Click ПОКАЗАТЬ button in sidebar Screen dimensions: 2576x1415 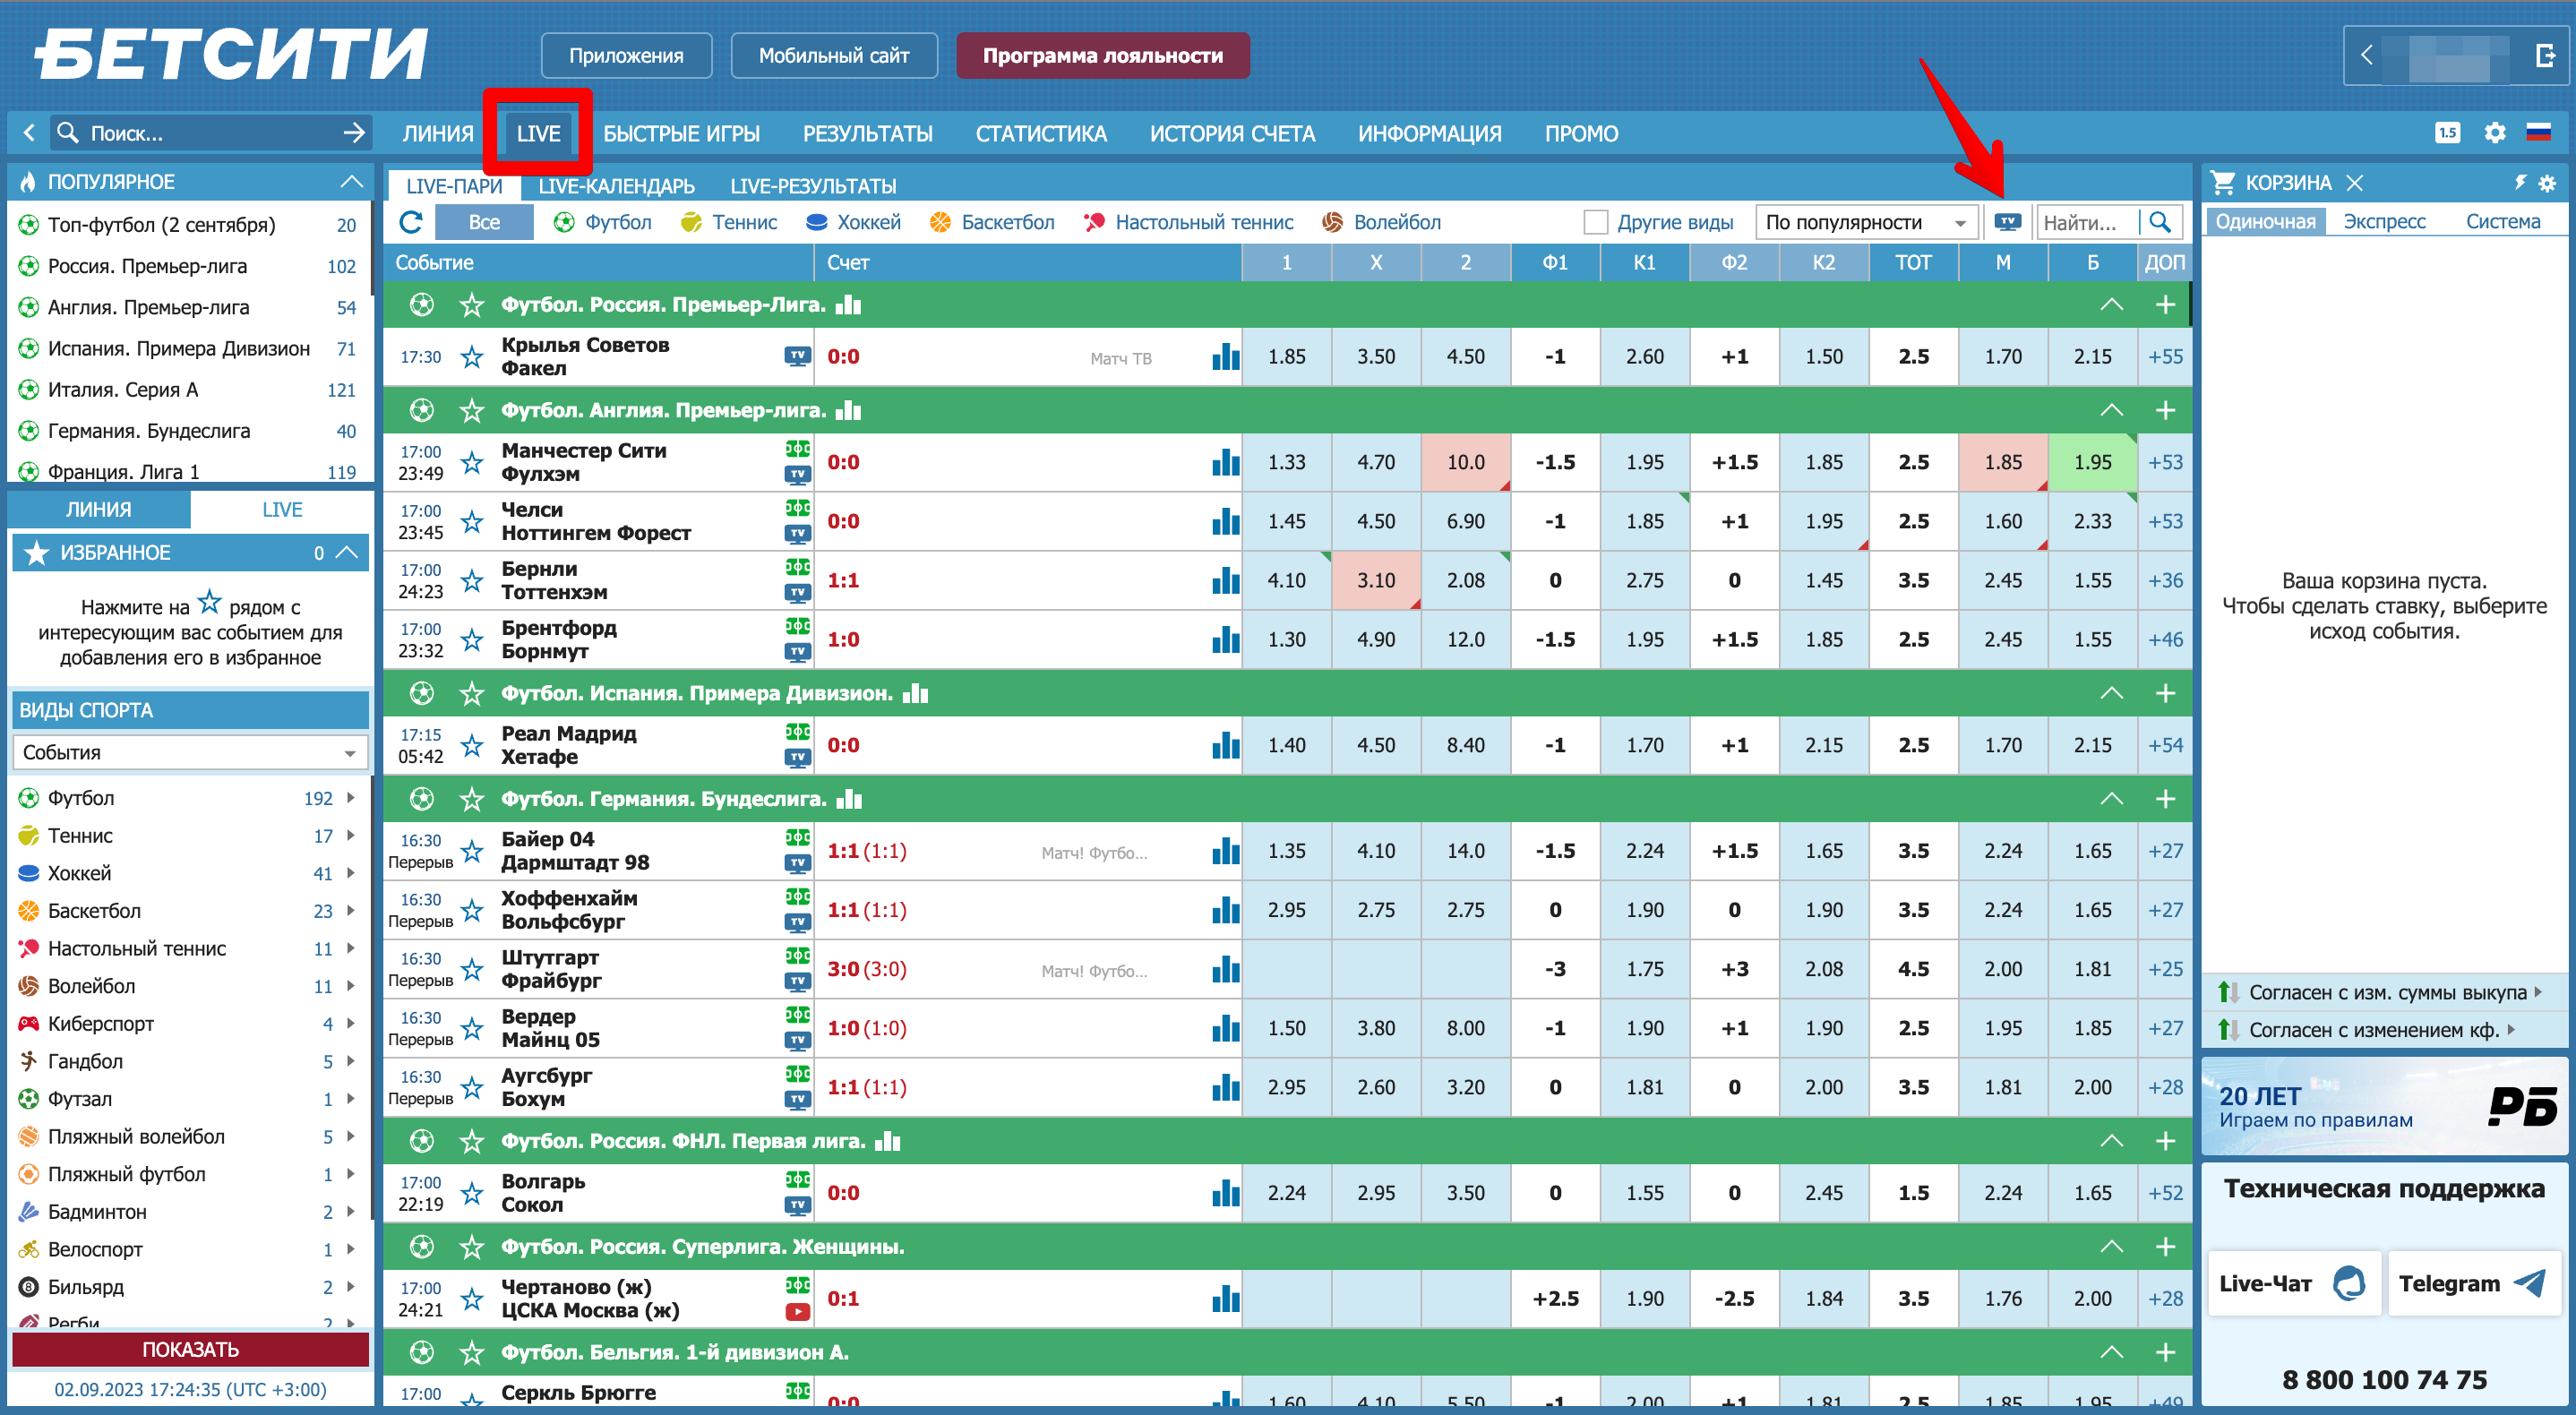pos(190,1349)
